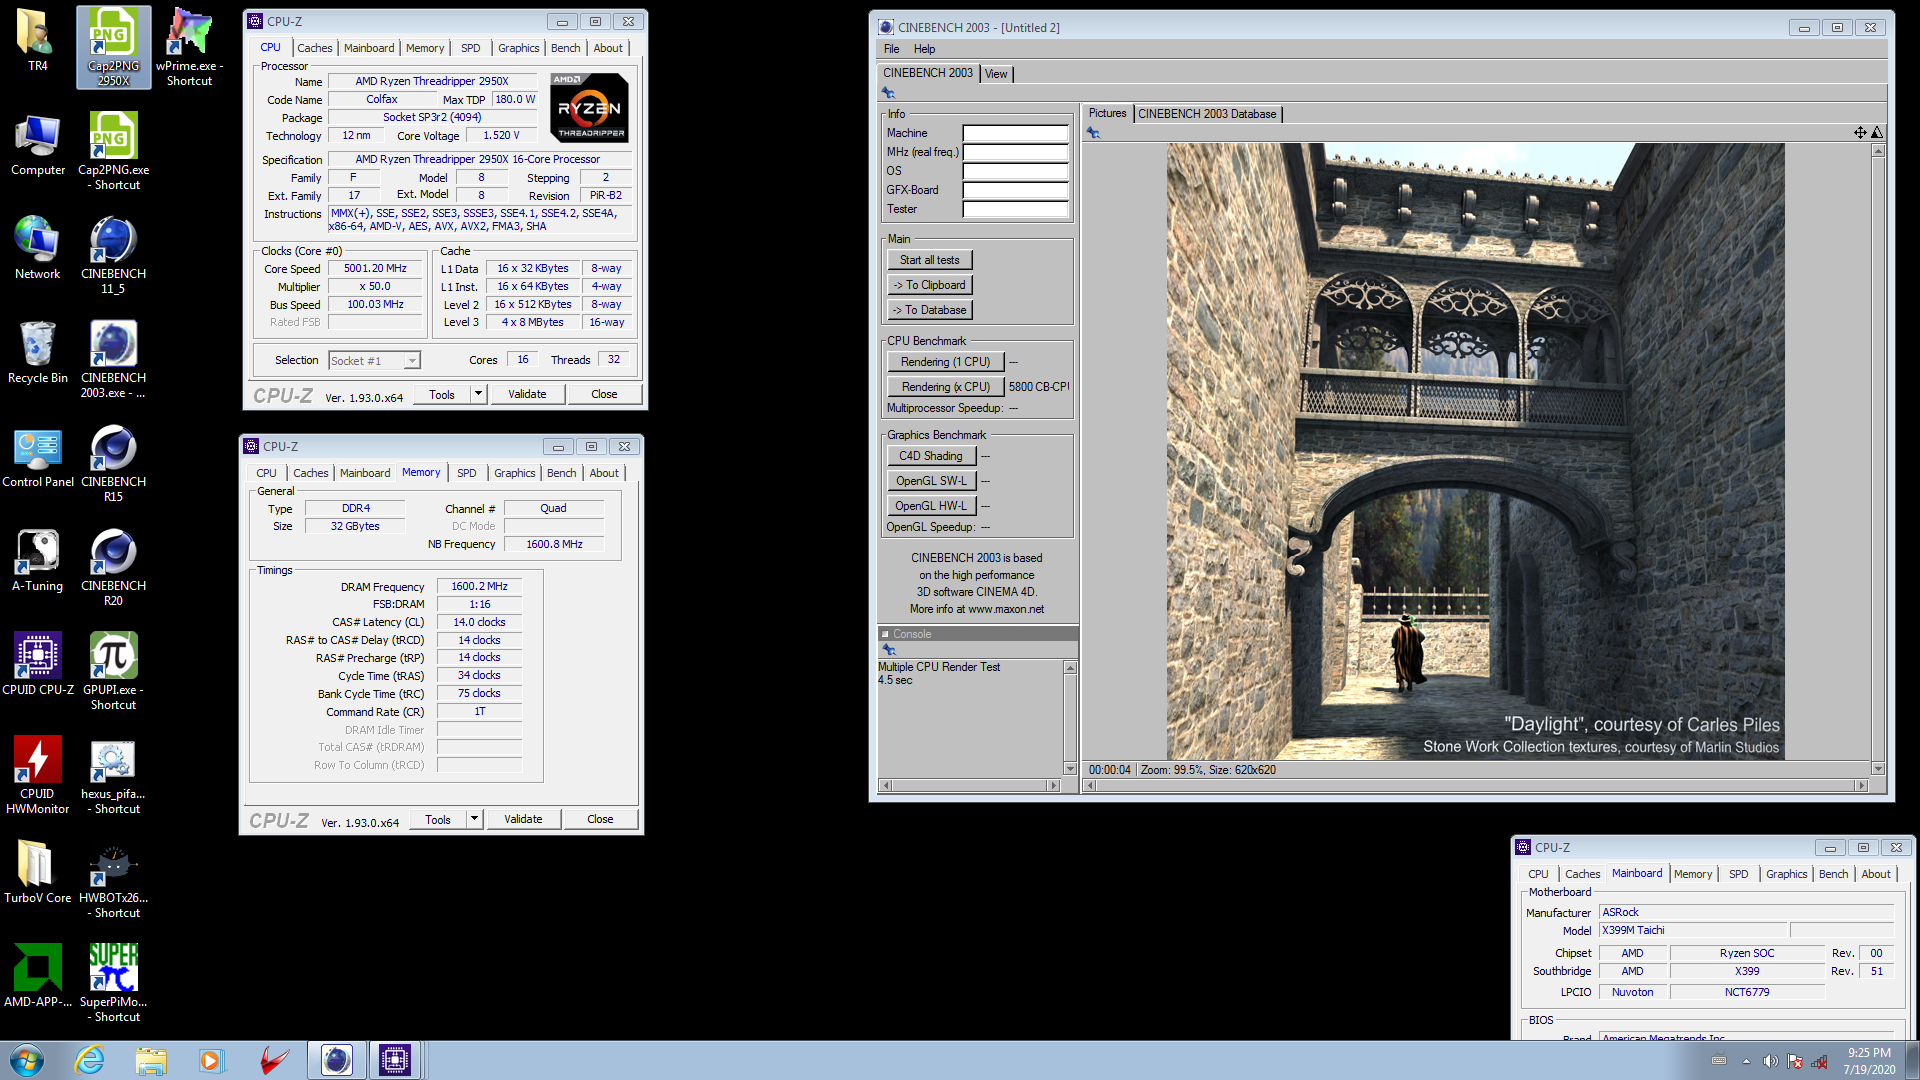This screenshot has width=1920, height=1080.
Task: Click the Tester input field in CINEBENCH
Action: coord(1015,210)
